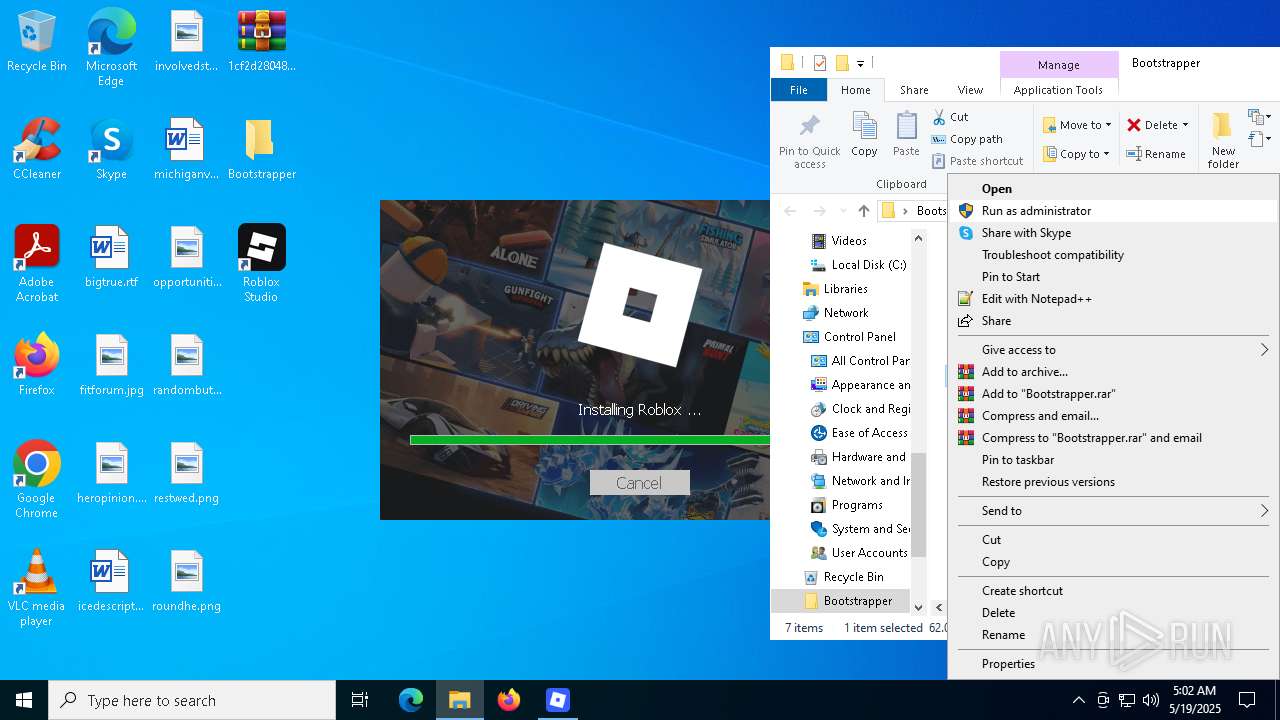
Task: Open the Windows Start menu
Action: 24,700
